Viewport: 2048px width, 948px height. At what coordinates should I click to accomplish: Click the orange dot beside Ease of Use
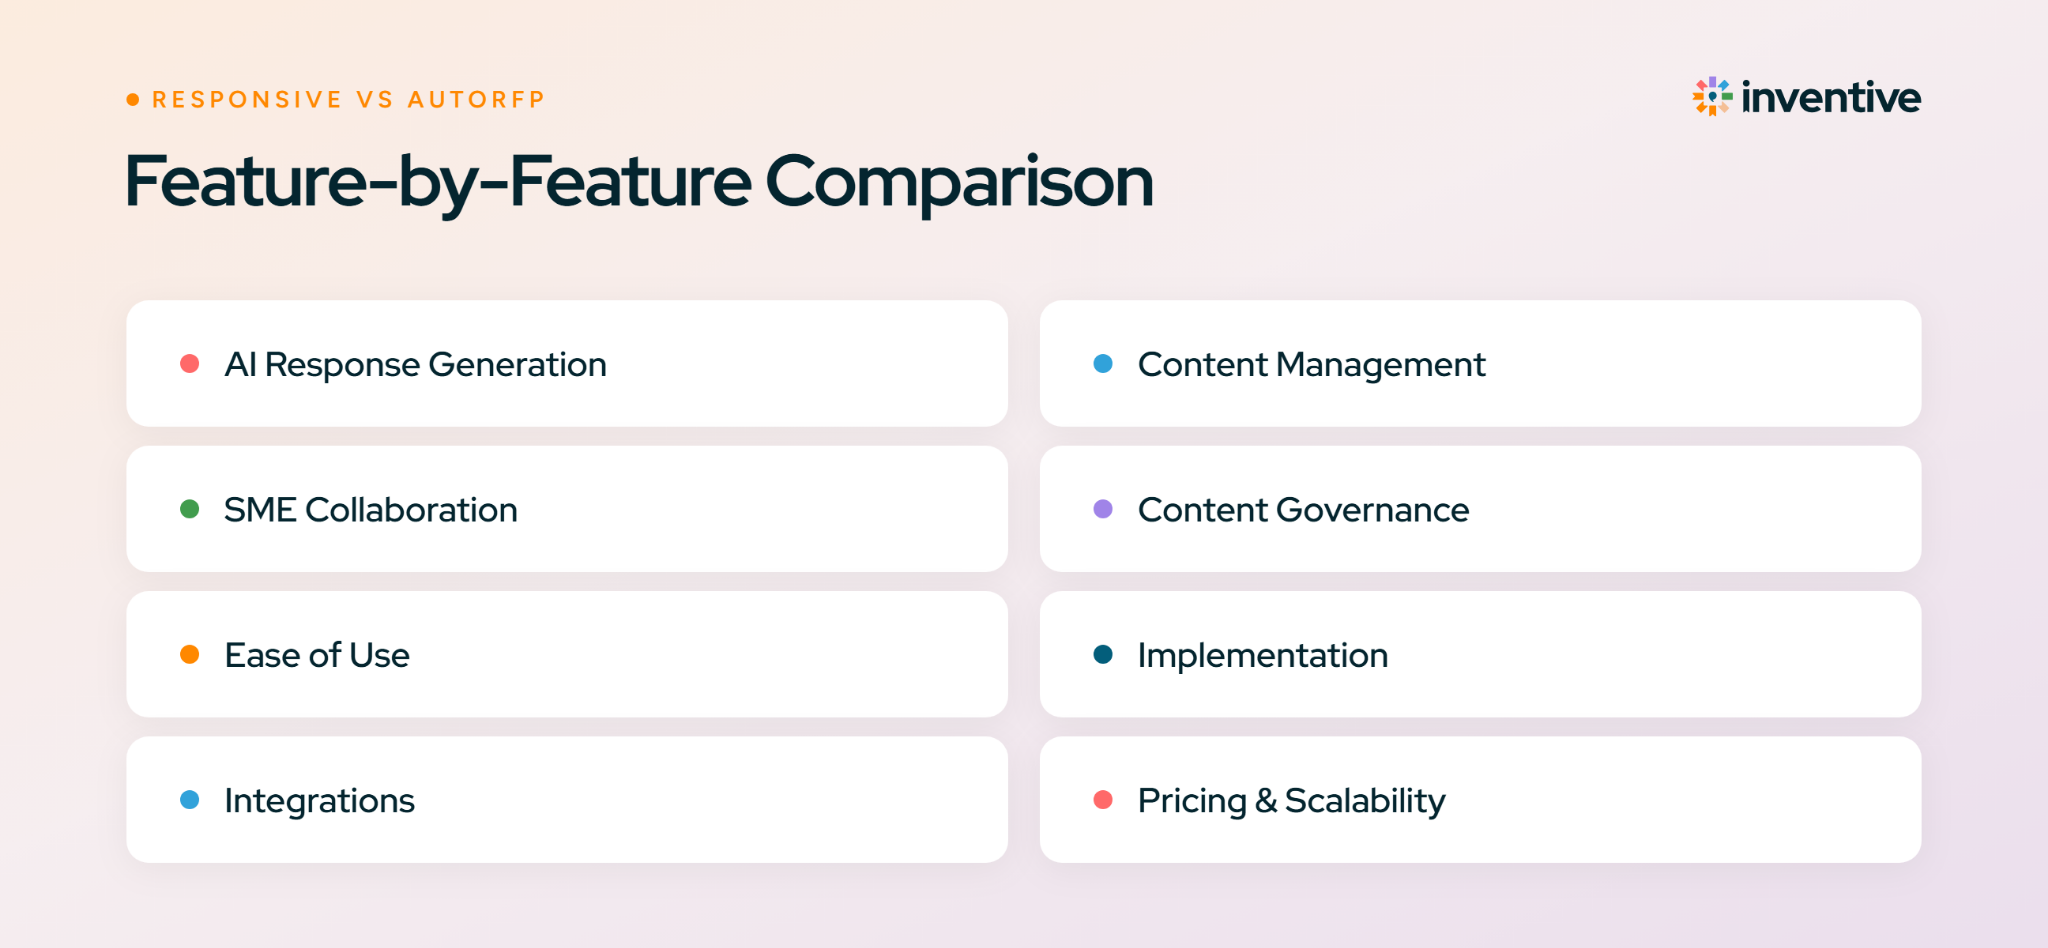point(189,654)
